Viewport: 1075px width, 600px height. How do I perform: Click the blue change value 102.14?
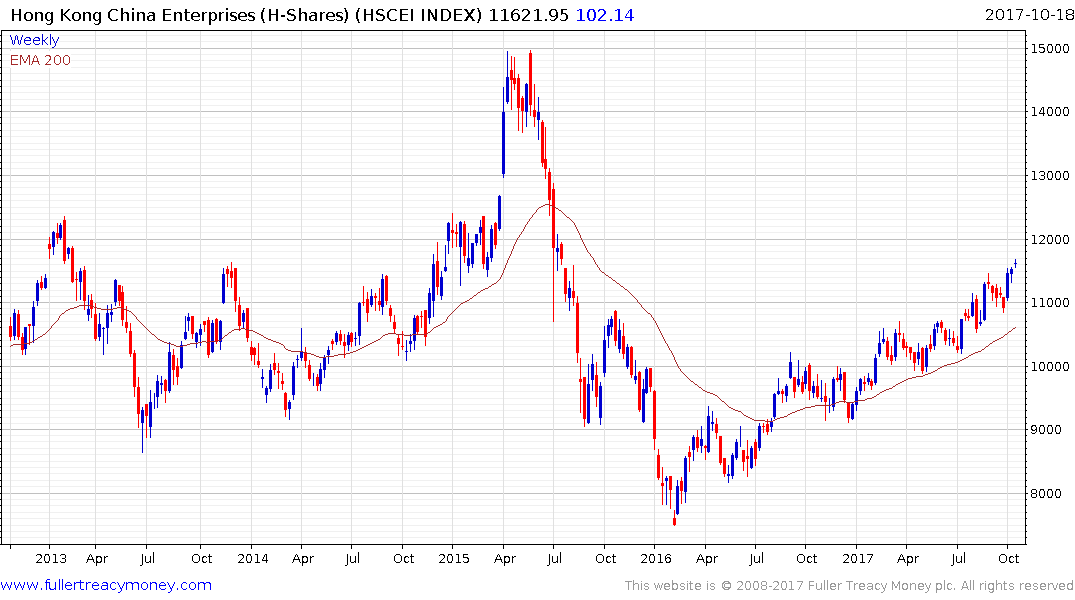[605, 15]
